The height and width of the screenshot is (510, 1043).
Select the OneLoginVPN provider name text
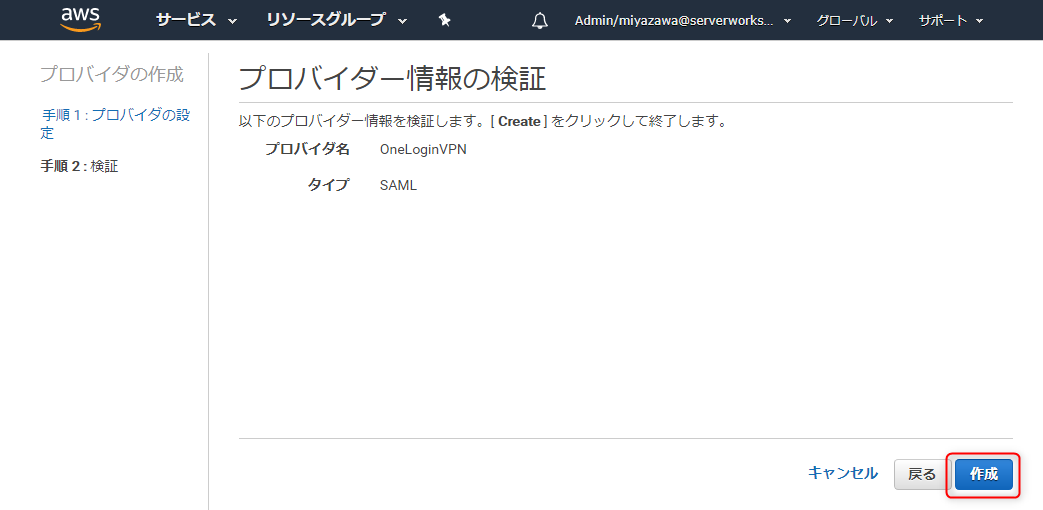pos(423,150)
